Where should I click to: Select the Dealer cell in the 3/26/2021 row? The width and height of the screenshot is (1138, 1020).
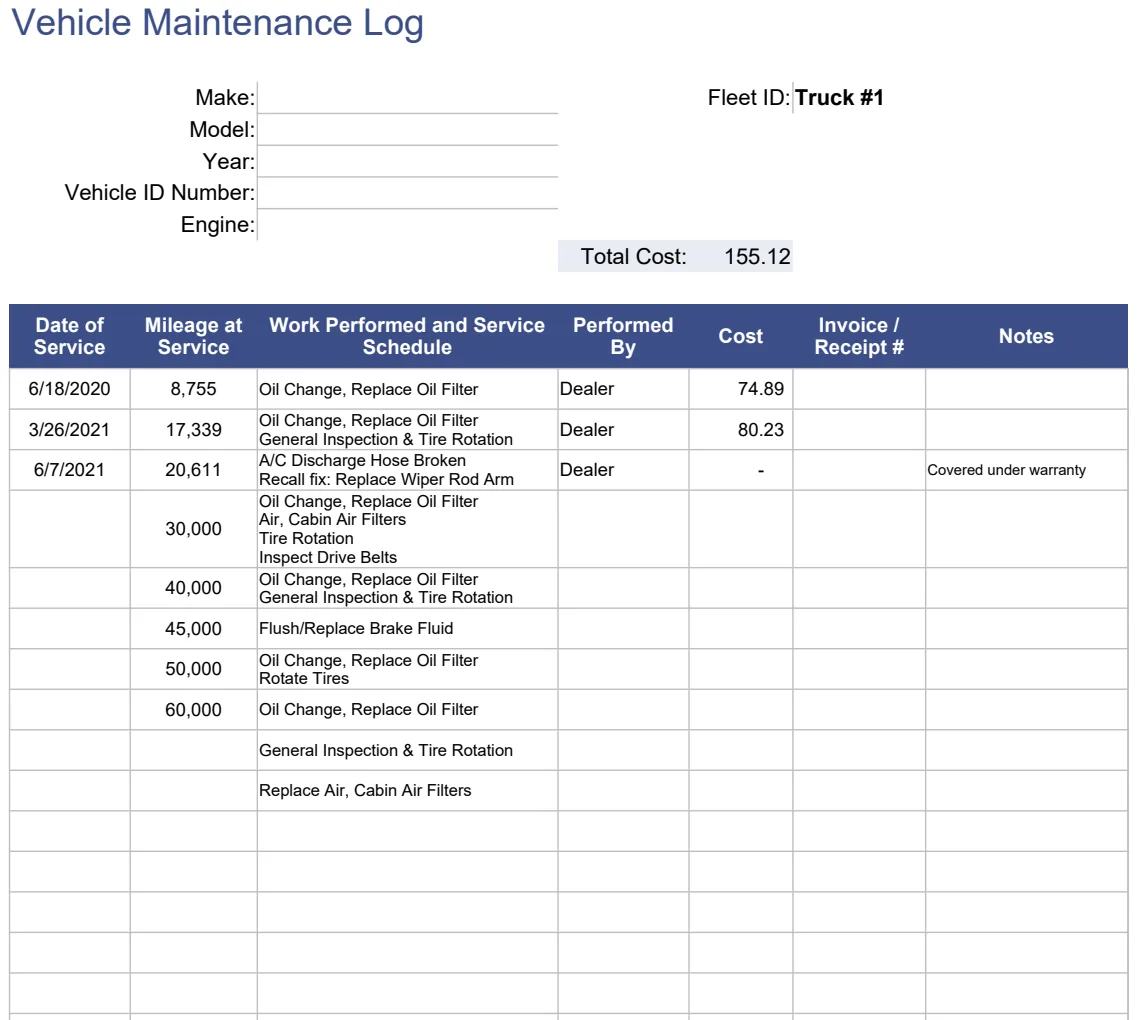tap(623, 430)
